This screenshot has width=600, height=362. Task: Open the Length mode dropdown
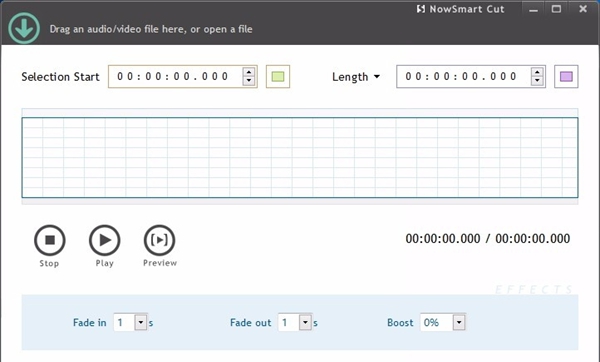[x=356, y=77]
